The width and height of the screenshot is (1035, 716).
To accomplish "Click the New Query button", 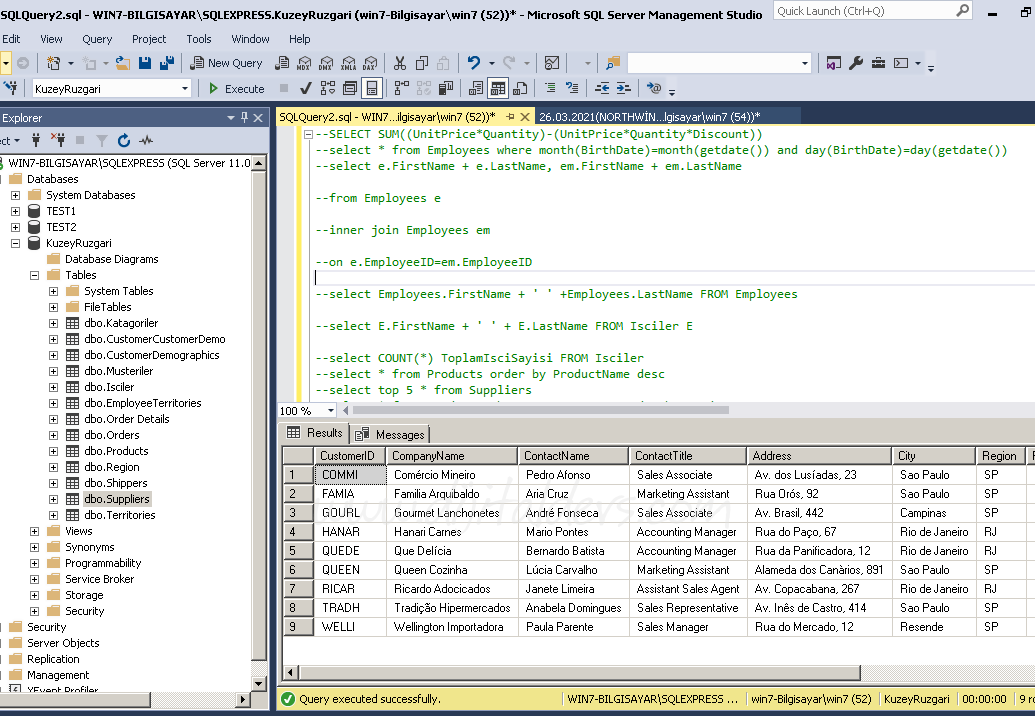I will pyautogui.click(x=225, y=63).
